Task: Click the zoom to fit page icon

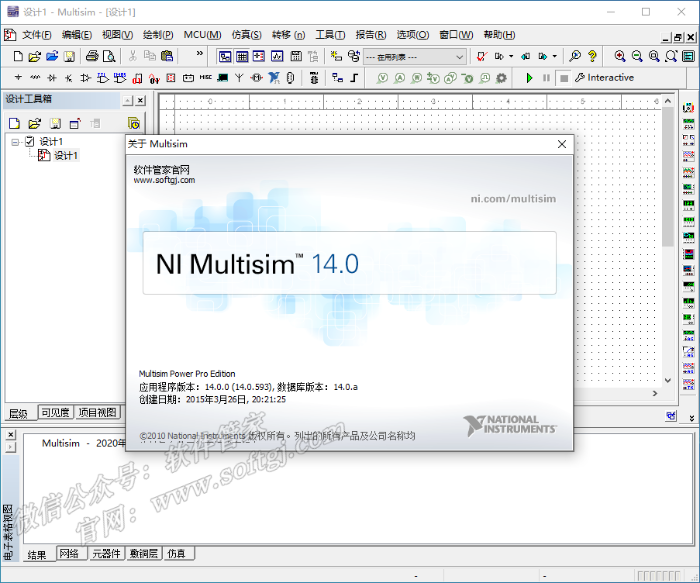Action: click(671, 56)
